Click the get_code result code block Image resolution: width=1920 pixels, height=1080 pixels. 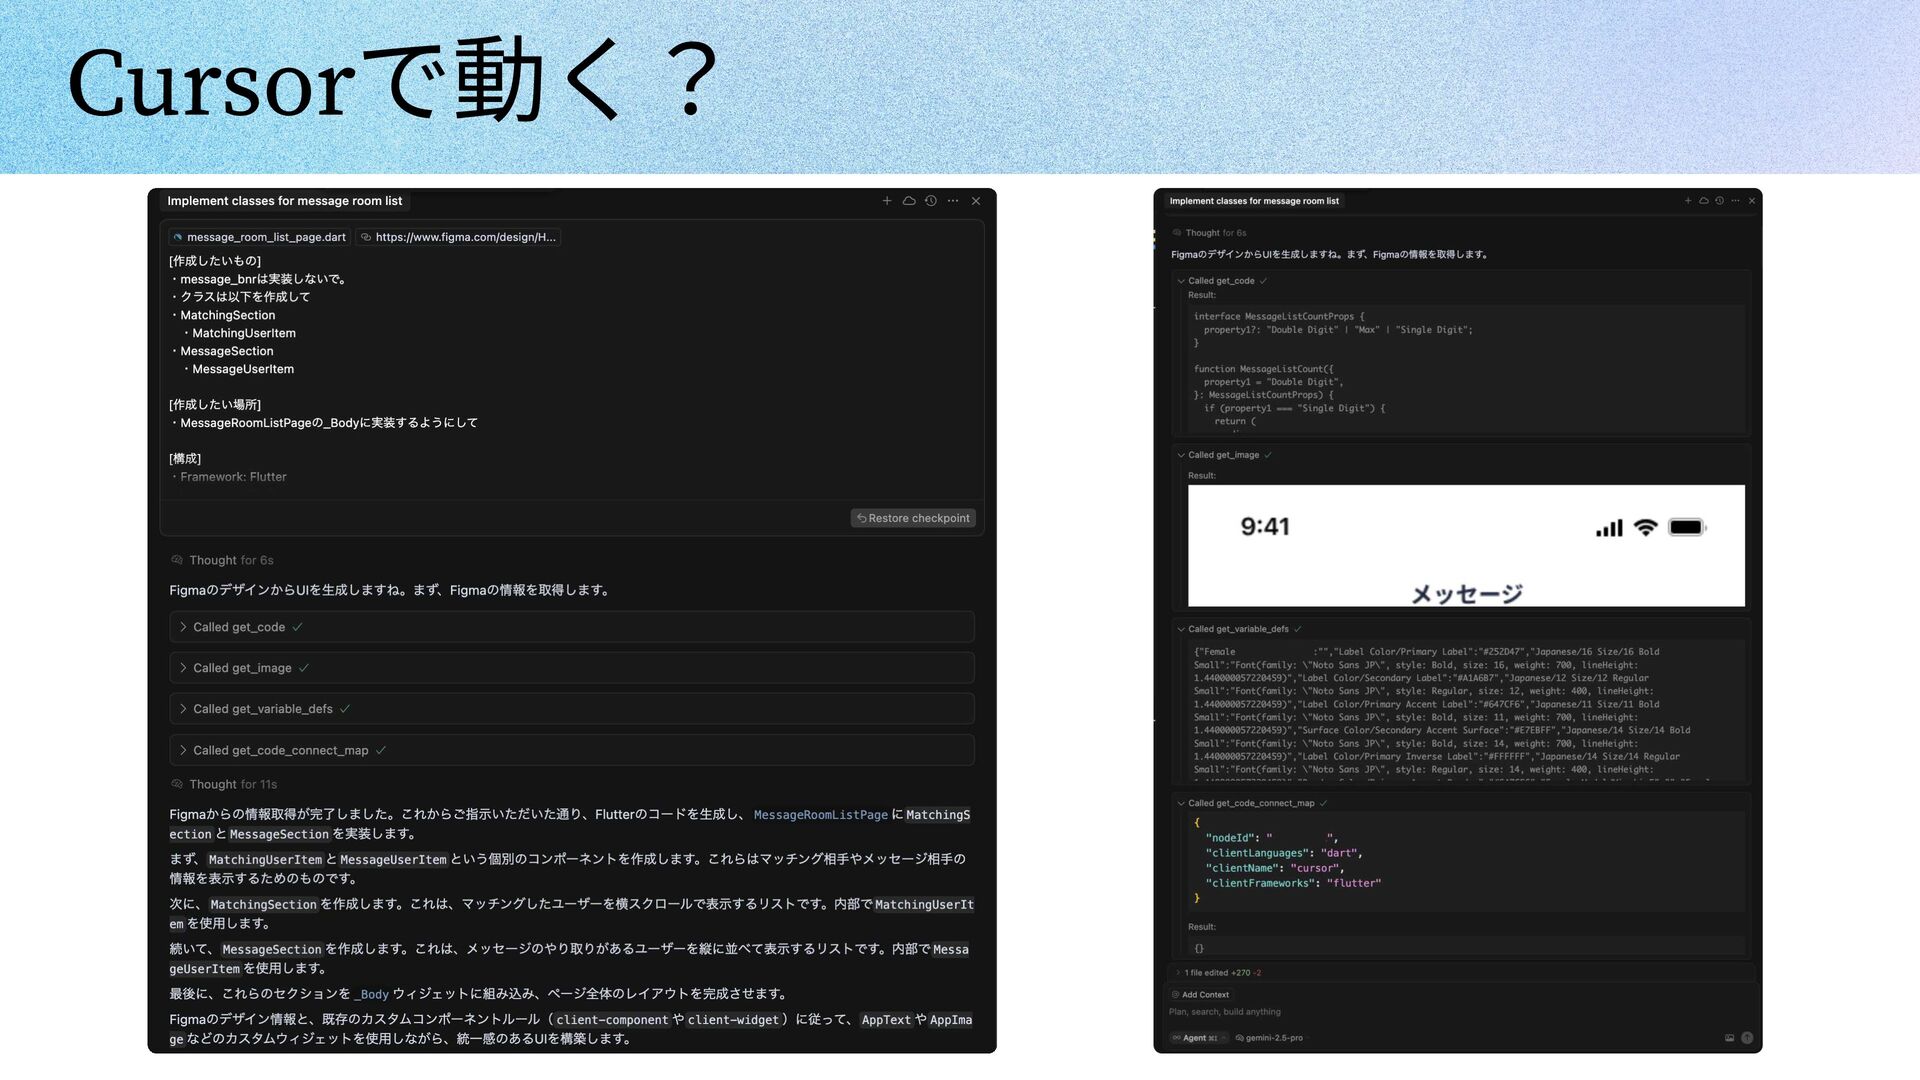(1464, 369)
